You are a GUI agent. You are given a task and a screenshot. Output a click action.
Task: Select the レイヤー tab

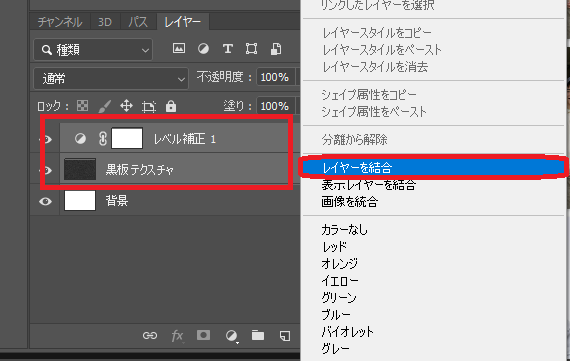tap(182, 22)
